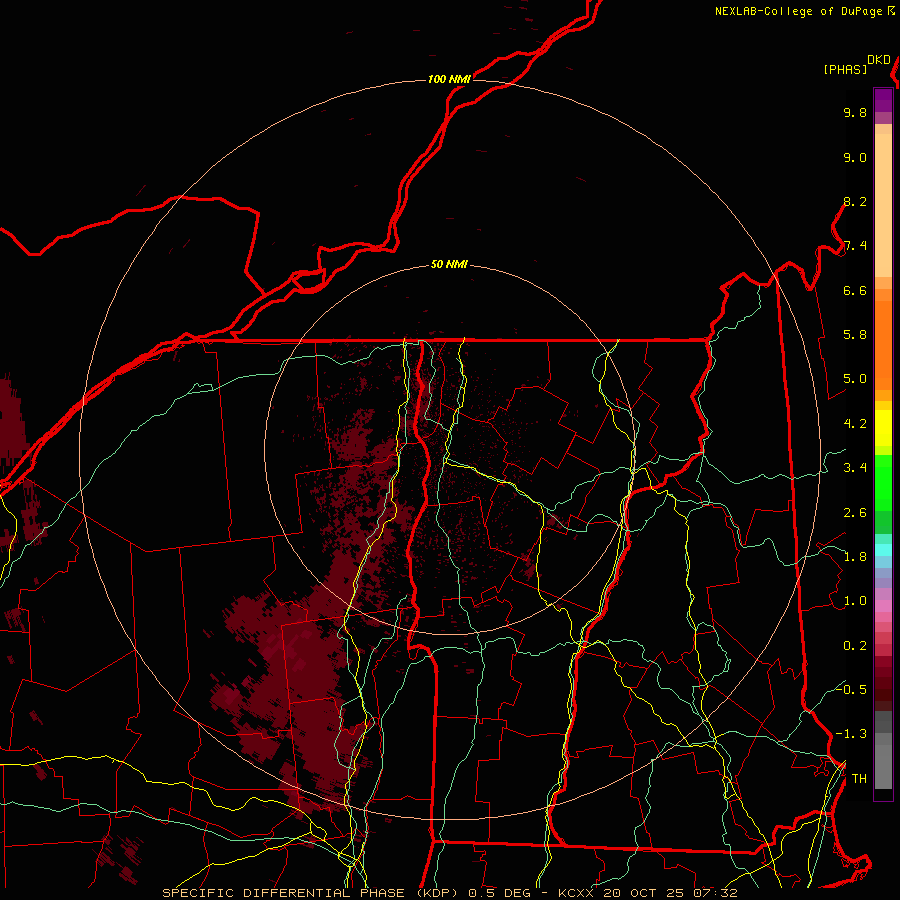Click the DKD unit label above the color scale
Viewport: 900px width, 900px height.
879,60
